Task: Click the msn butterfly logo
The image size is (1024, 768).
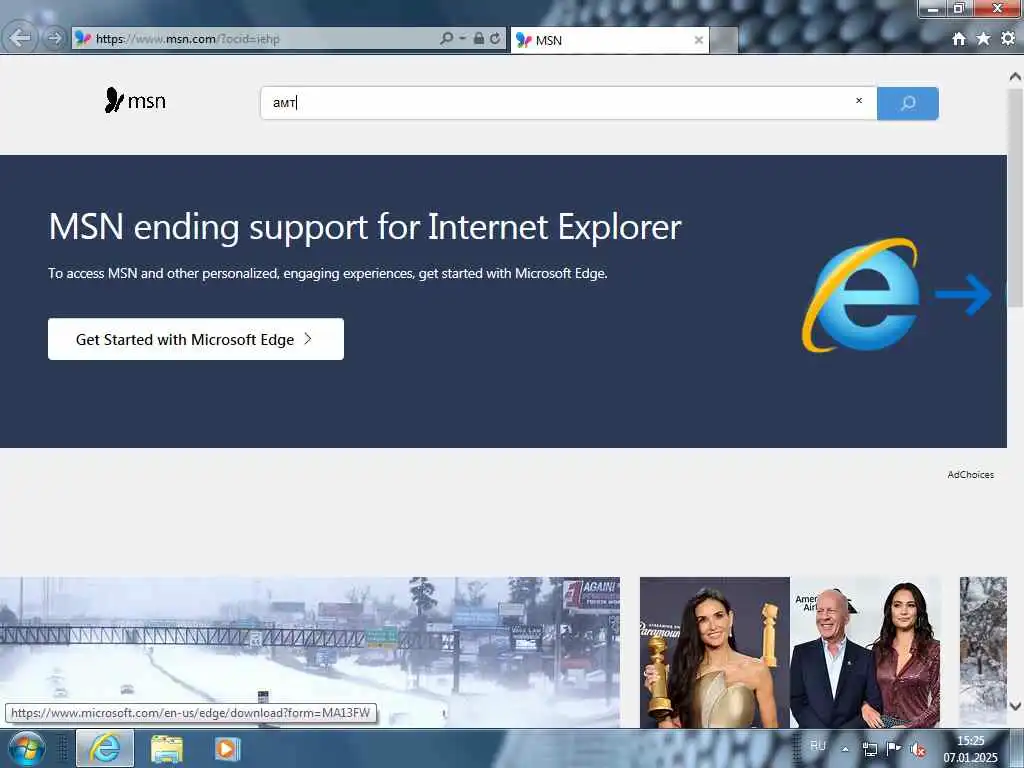Action: [x=135, y=101]
